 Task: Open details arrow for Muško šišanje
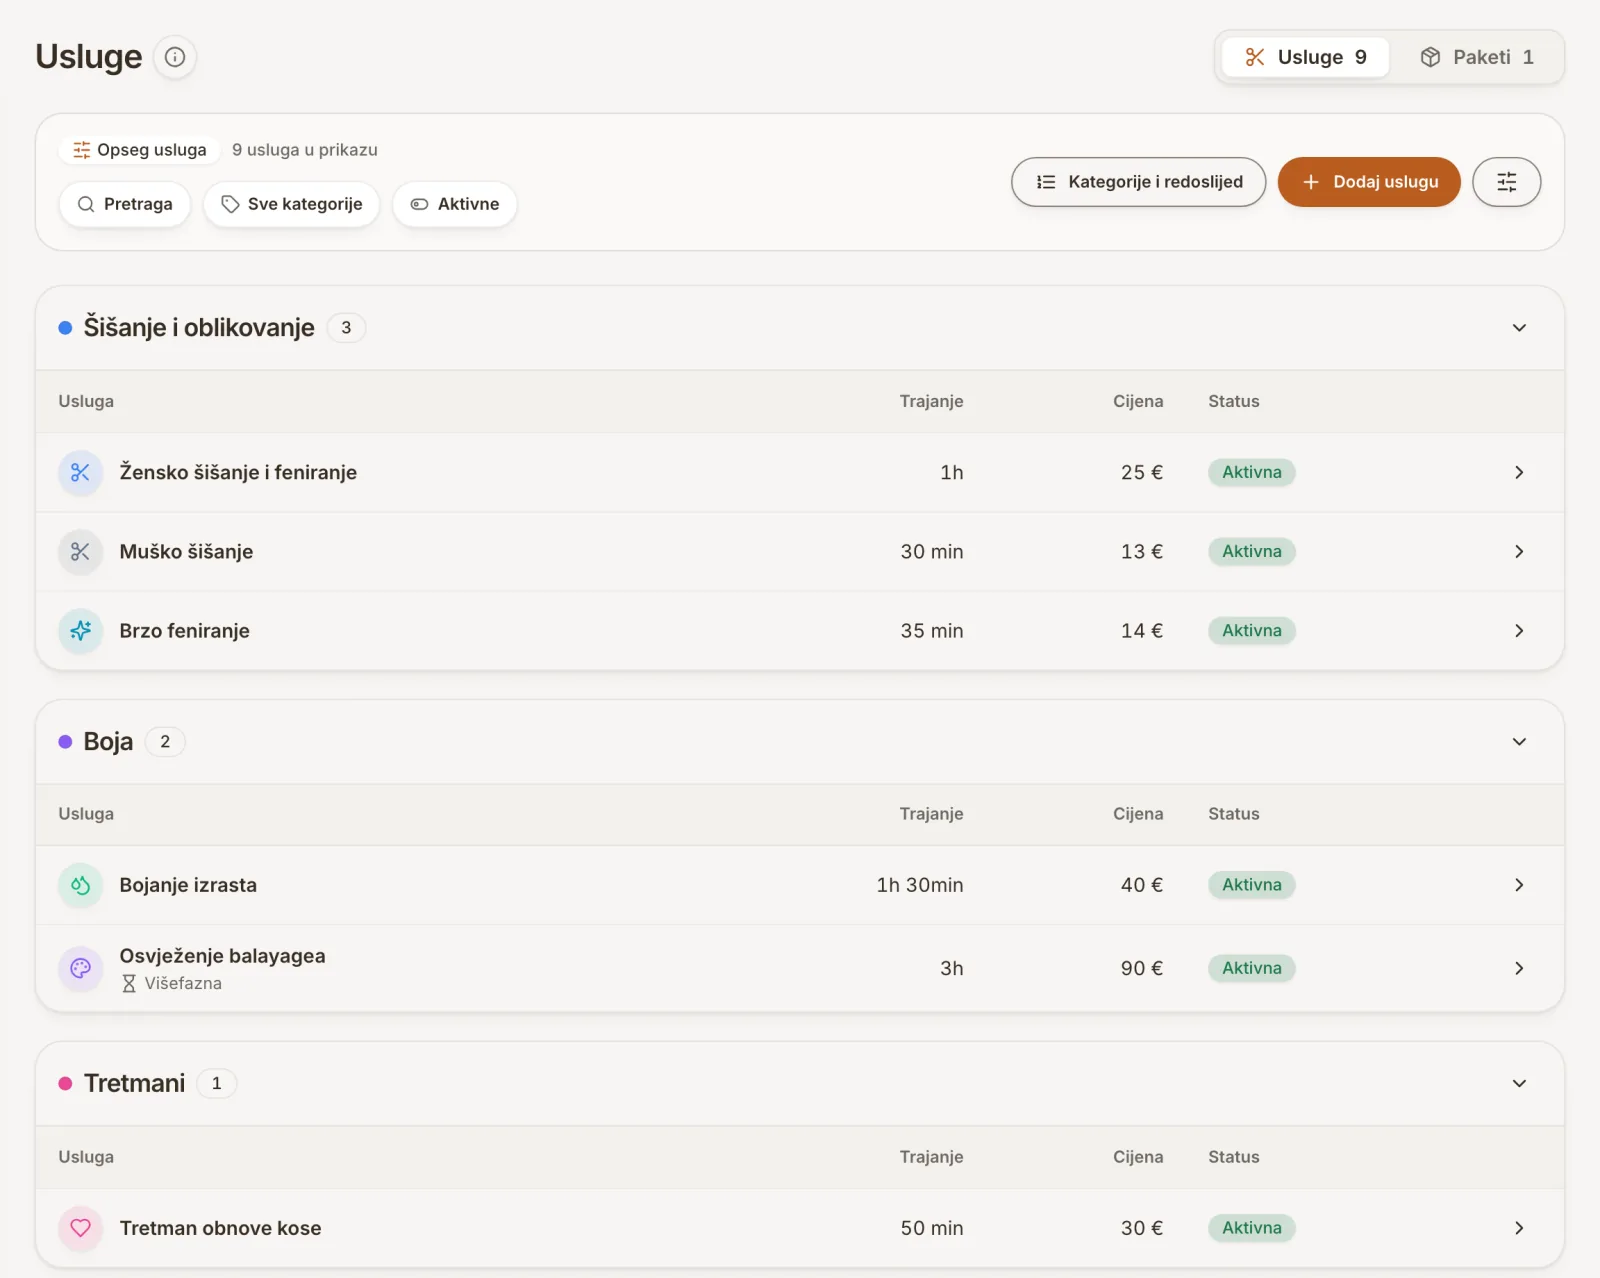(1519, 552)
